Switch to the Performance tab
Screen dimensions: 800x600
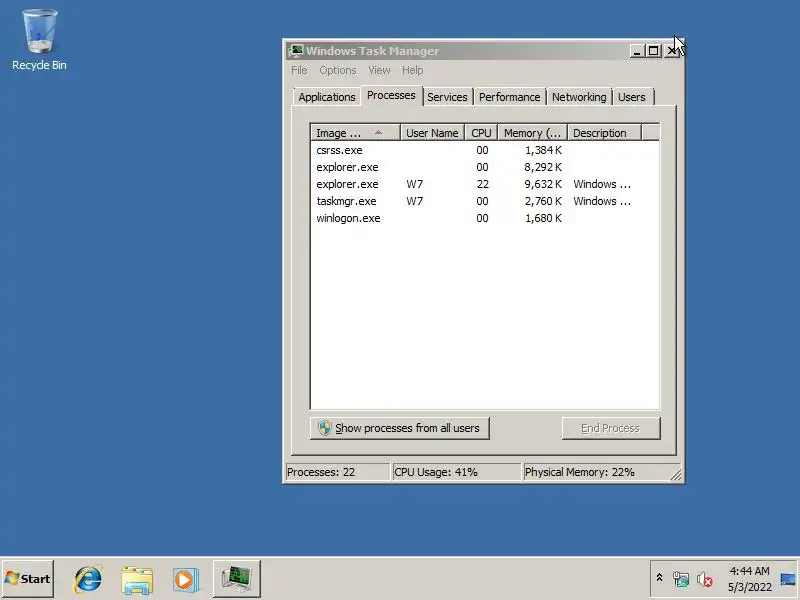click(509, 97)
